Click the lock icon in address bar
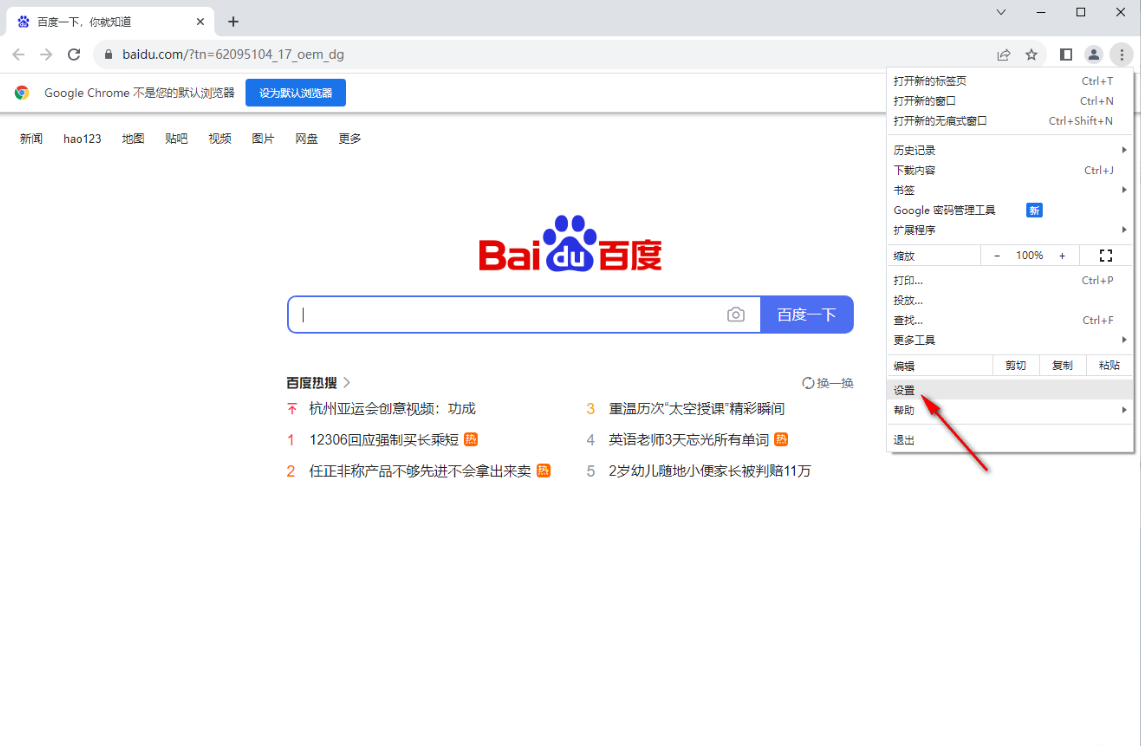Viewport: 1141px width, 746px height. [108, 55]
